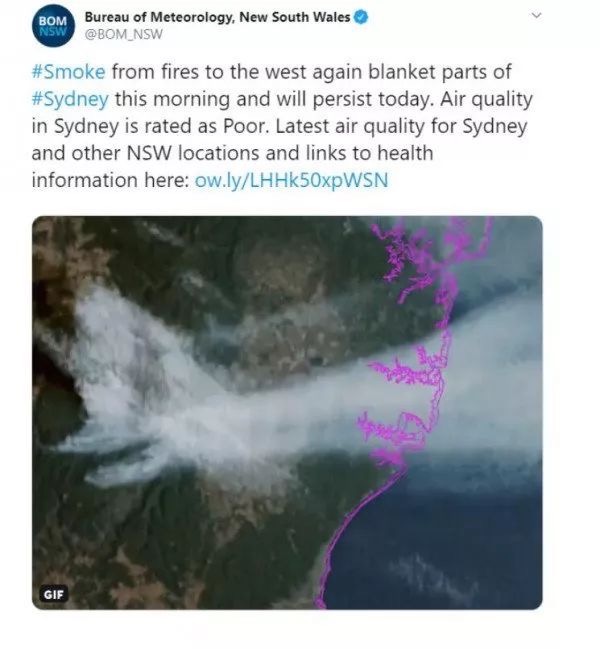
Task: Click 'health' at end of fourth line
Action: tap(405, 153)
